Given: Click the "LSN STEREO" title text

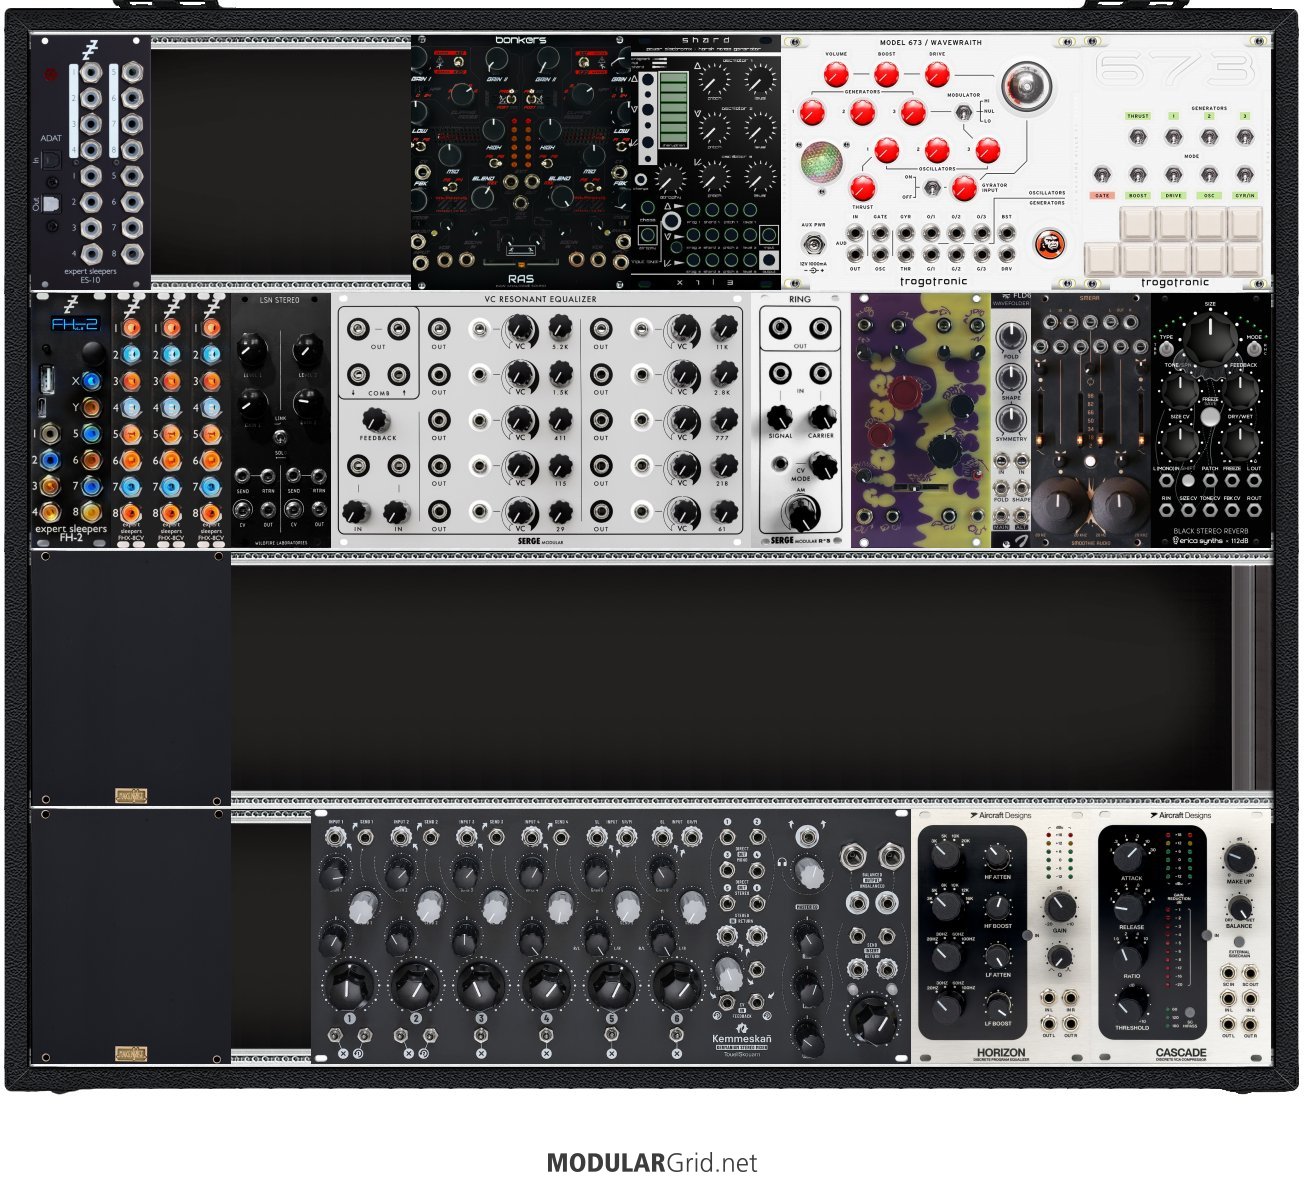Looking at the screenshot, I should 280,300.
